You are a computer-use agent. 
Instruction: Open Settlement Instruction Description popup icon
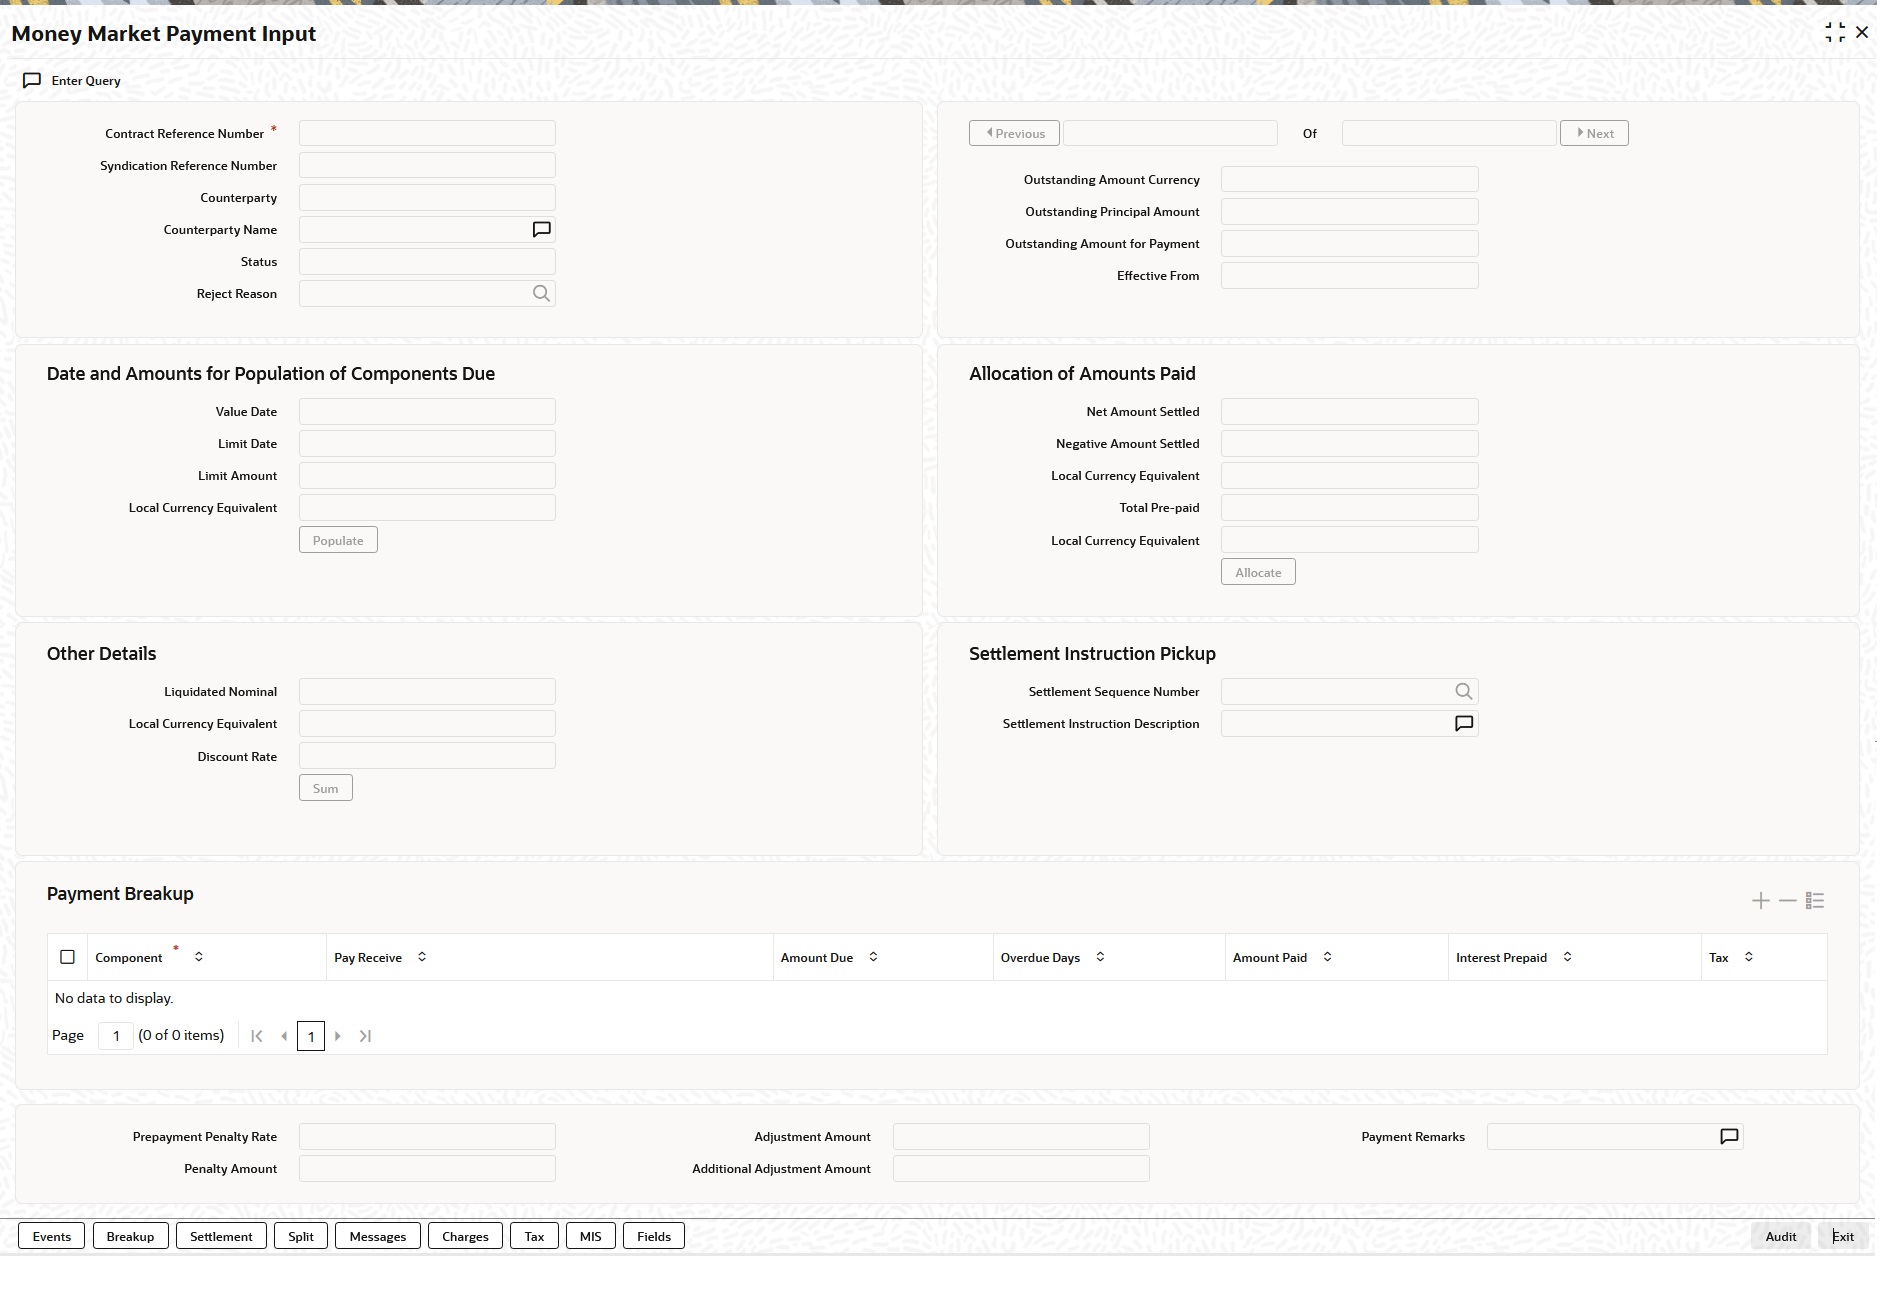pos(1464,724)
